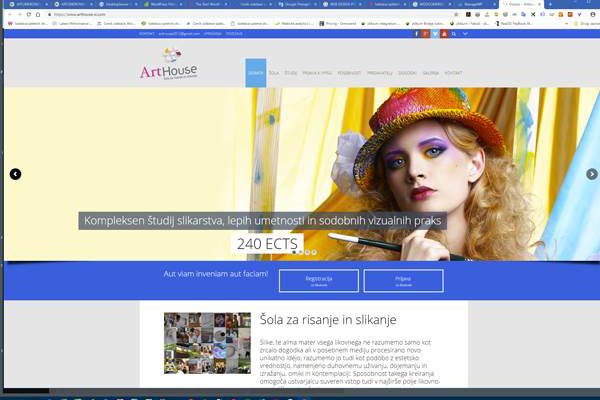Open the KONTAKT menu item
The width and height of the screenshot is (600, 400).
pos(453,73)
